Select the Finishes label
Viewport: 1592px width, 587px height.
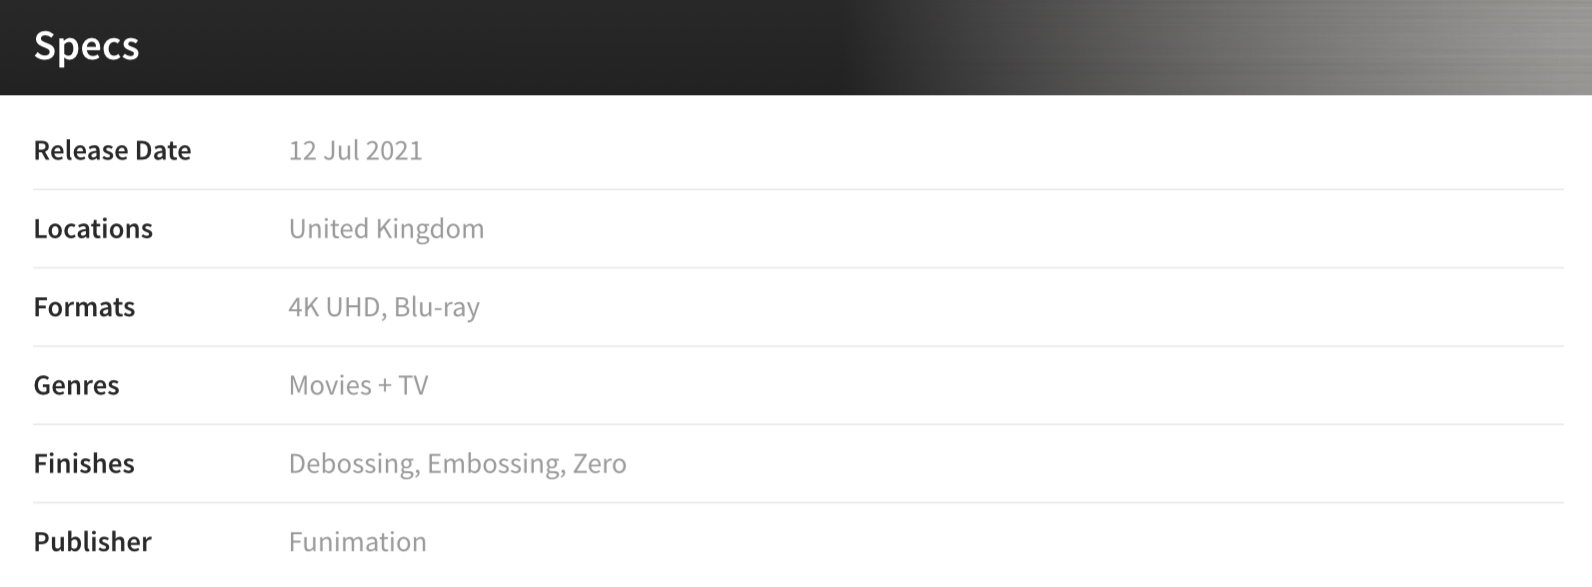point(84,463)
